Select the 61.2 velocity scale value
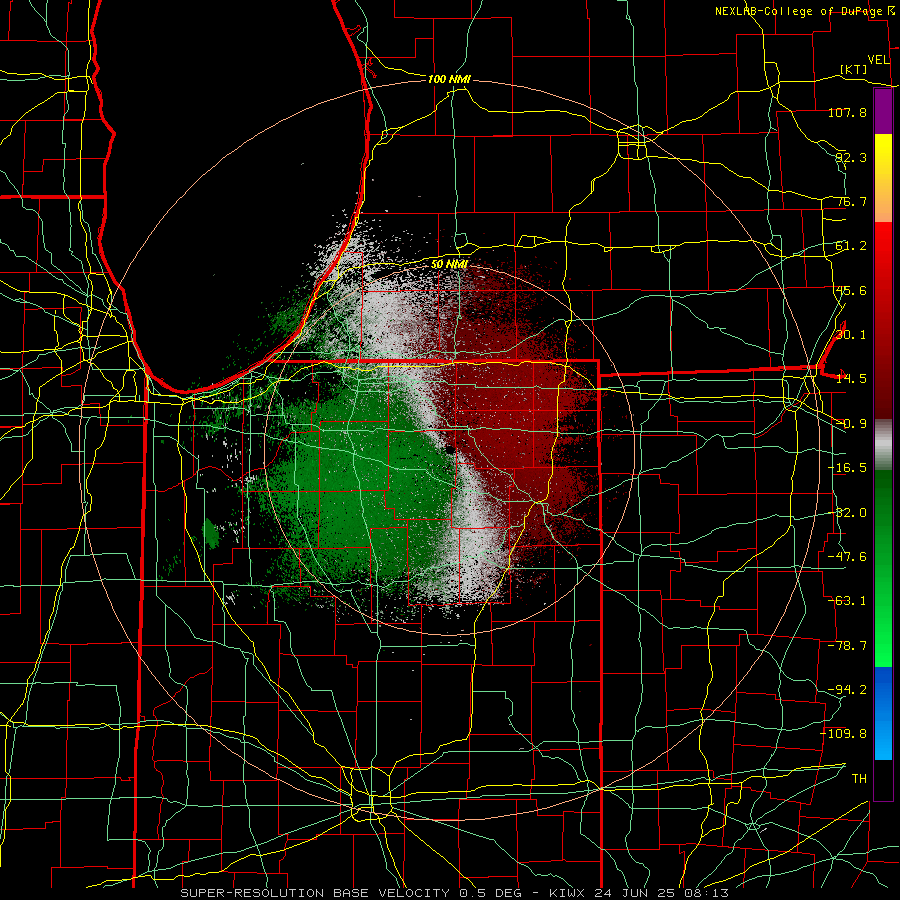Screen dimensions: 900x900 (x=851, y=246)
